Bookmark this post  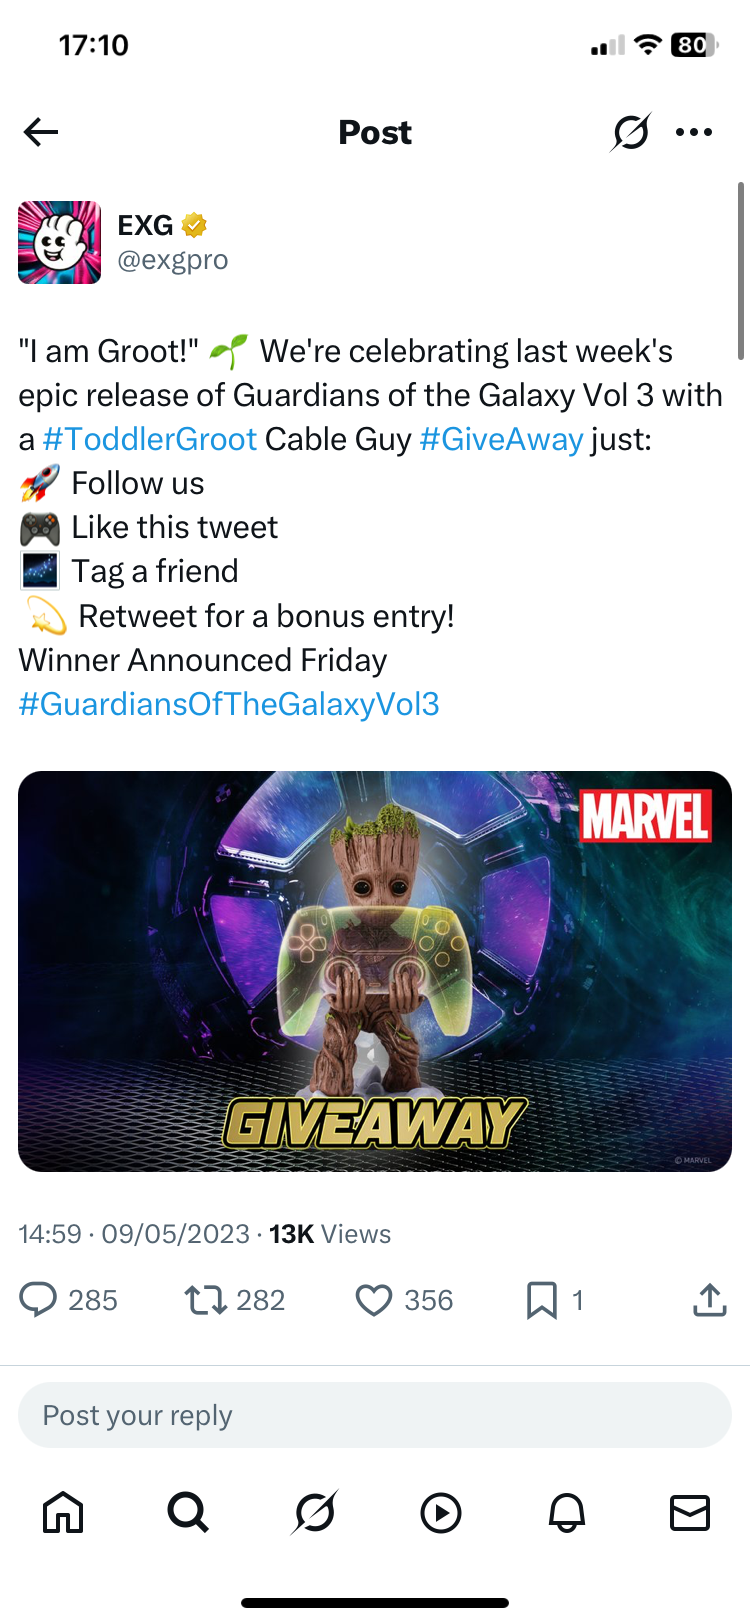pyautogui.click(x=542, y=1300)
